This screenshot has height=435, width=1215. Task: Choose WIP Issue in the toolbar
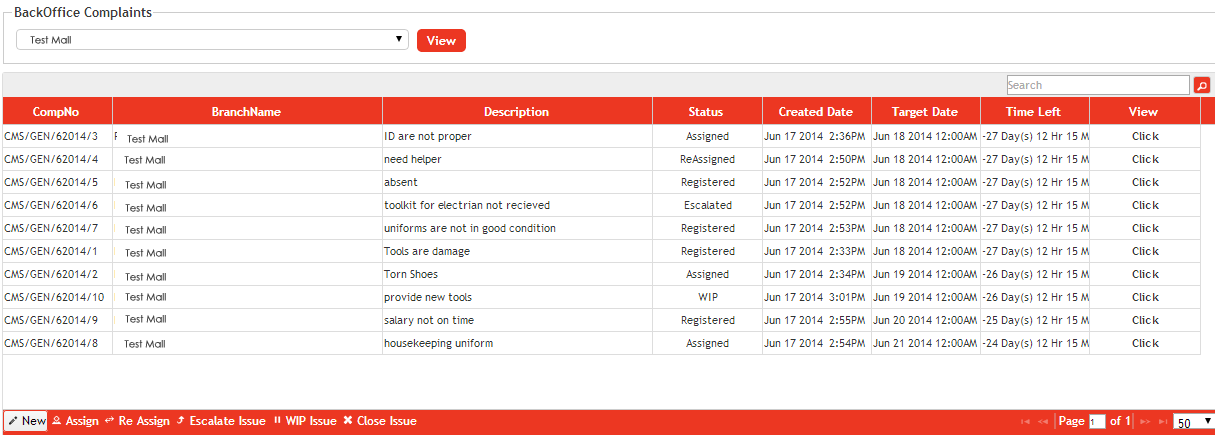(x=304, y=421)
